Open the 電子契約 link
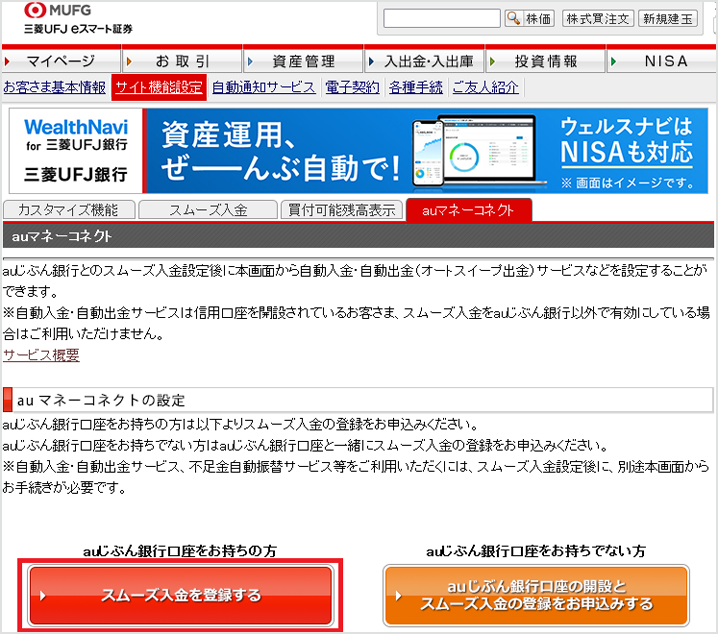This screenshot has height=634, width=718. pyautogui.click(x=353, y=87)
